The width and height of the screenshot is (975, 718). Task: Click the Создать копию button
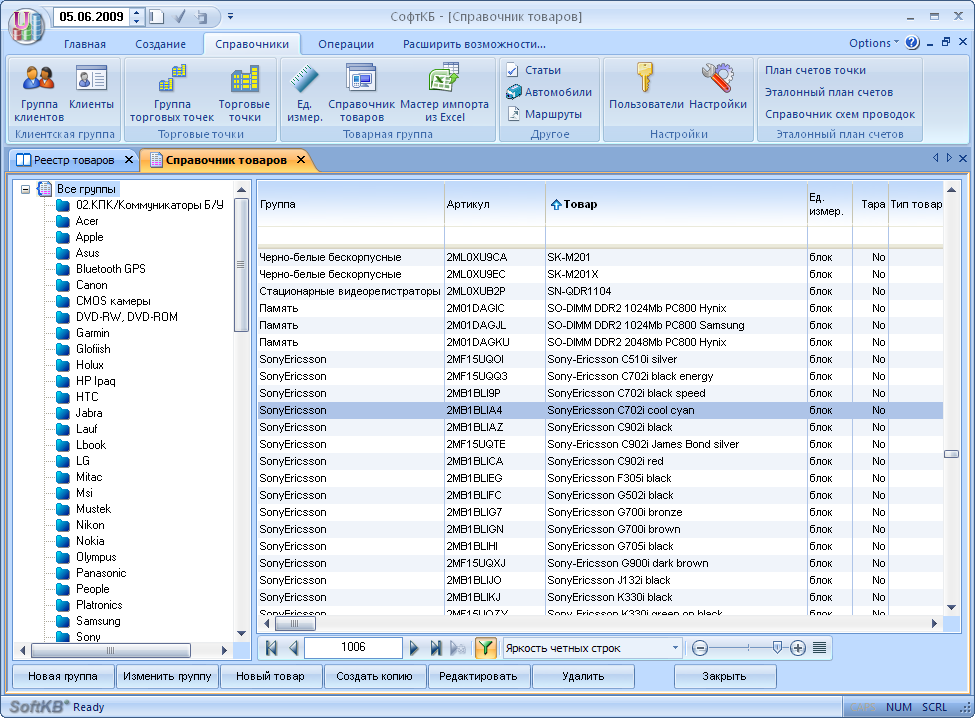pos(374,676)
